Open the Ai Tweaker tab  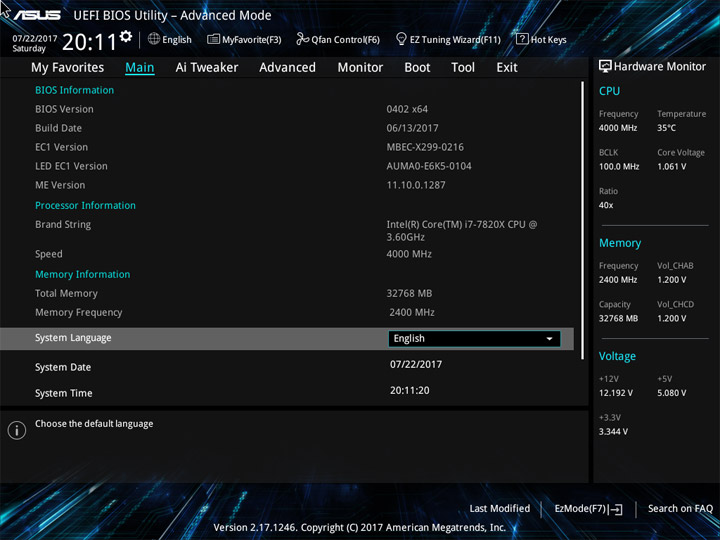207,68
